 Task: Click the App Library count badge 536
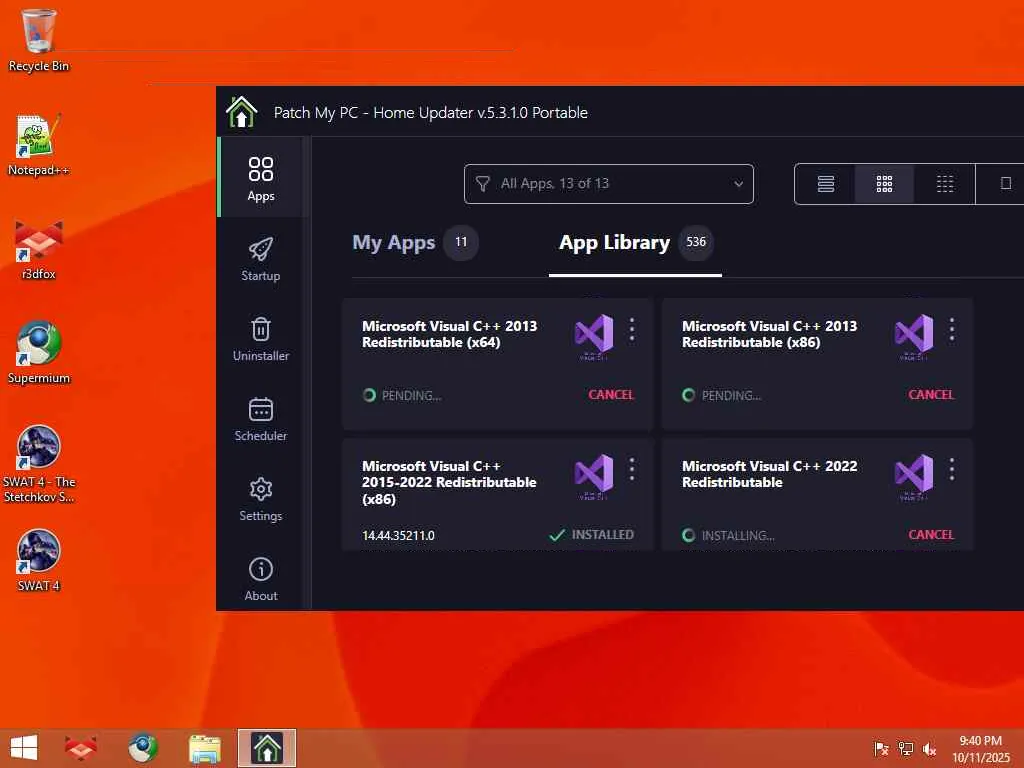[696, 242]
